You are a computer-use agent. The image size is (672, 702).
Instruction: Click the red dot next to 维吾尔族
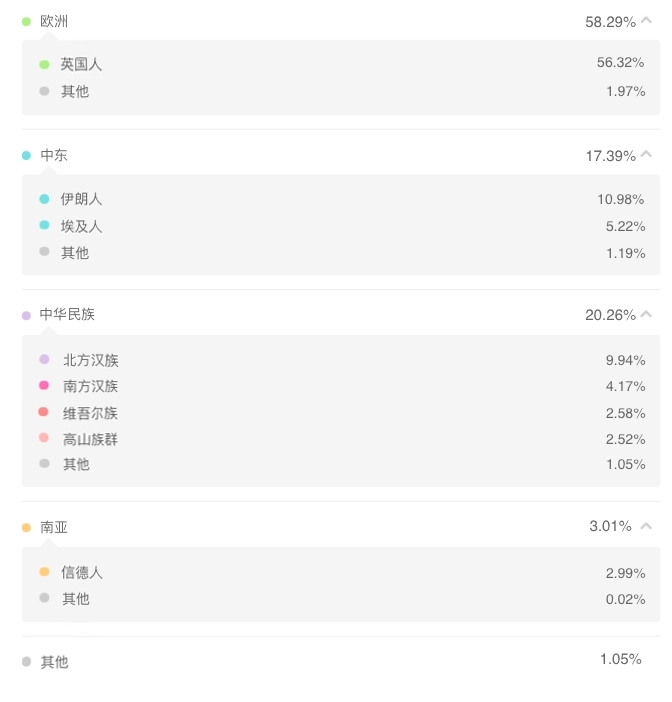pyautogui.click(x=43, y=411)
